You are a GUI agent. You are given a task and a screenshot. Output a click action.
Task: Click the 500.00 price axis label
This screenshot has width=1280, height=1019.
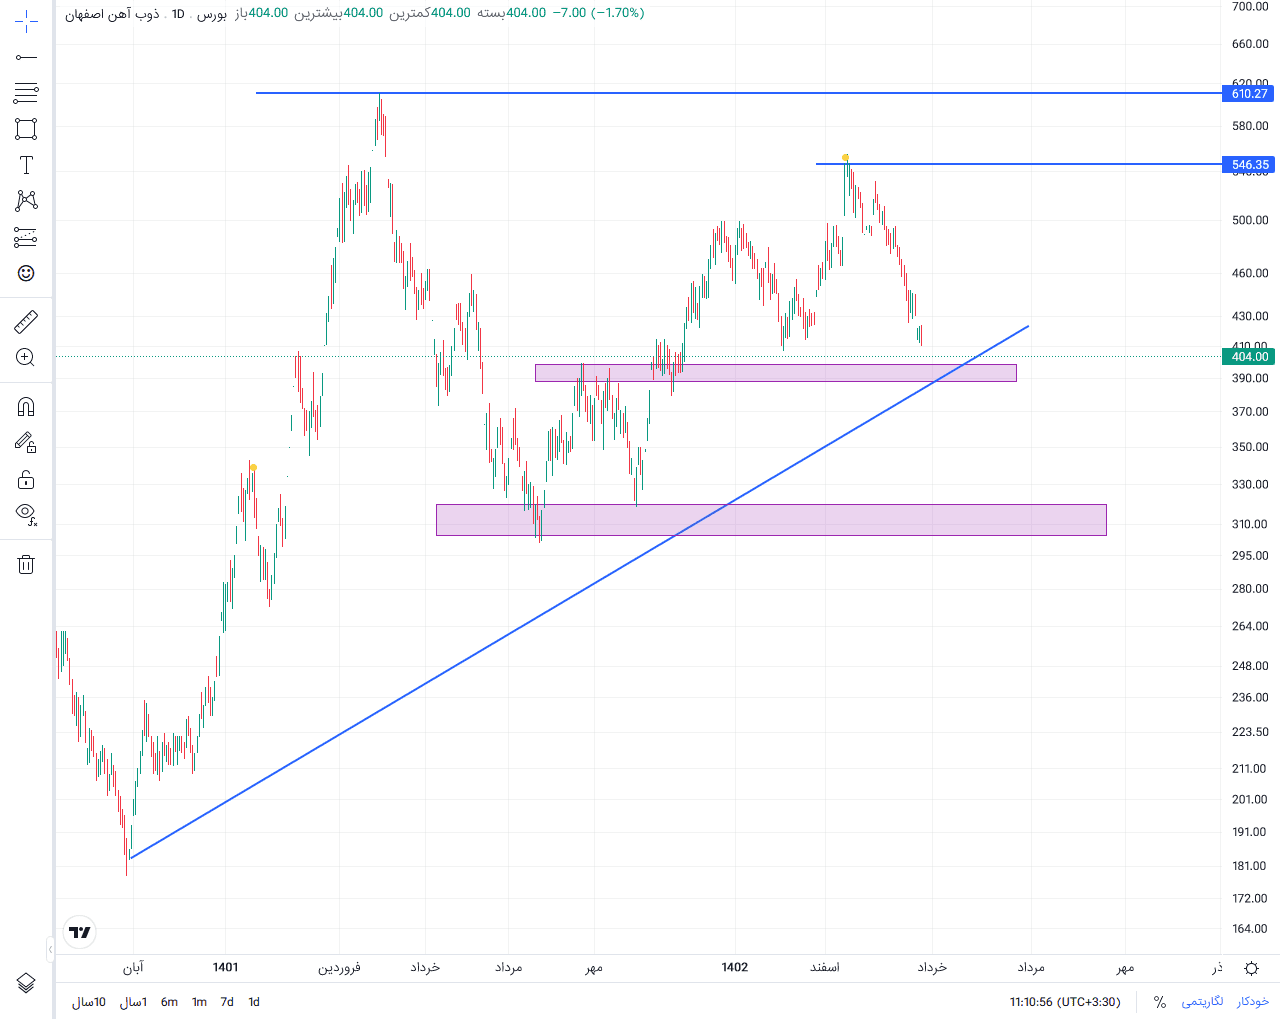pos(1250,220)
